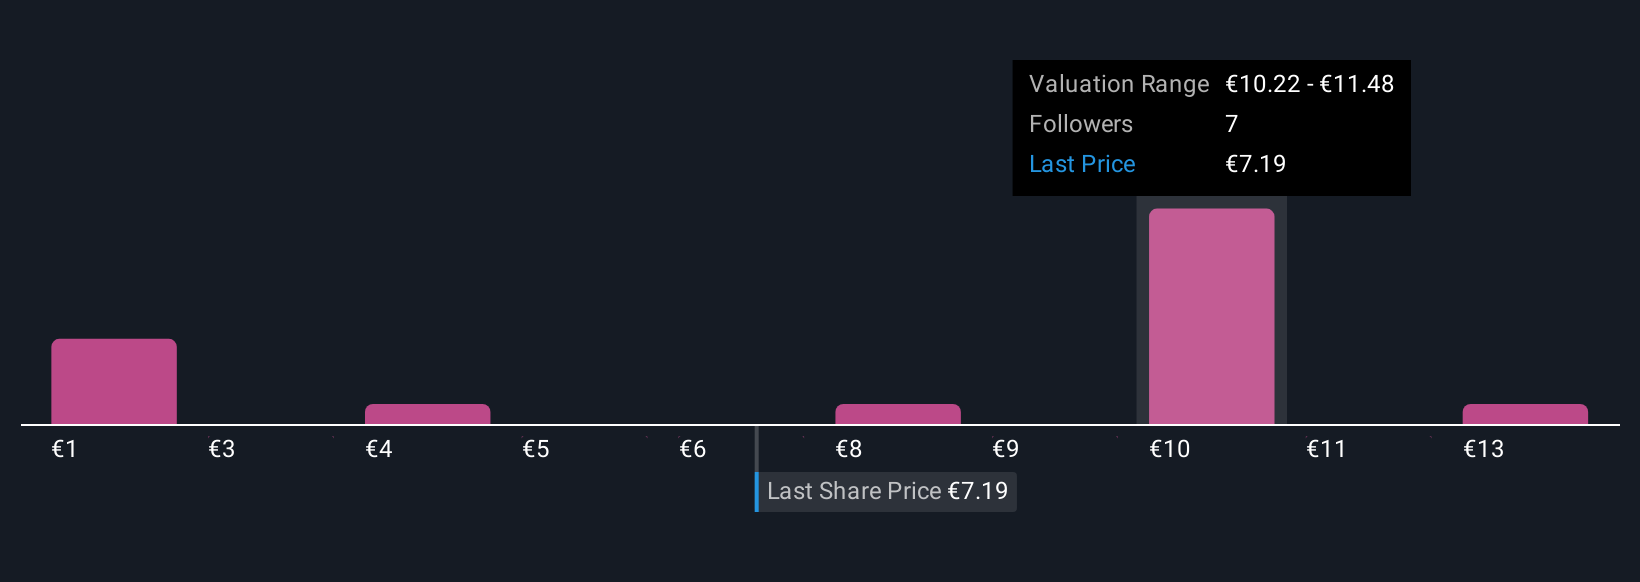Click the small bar above €4
1640x582 pixels.
pyautogui.click(x=427, y=414)
